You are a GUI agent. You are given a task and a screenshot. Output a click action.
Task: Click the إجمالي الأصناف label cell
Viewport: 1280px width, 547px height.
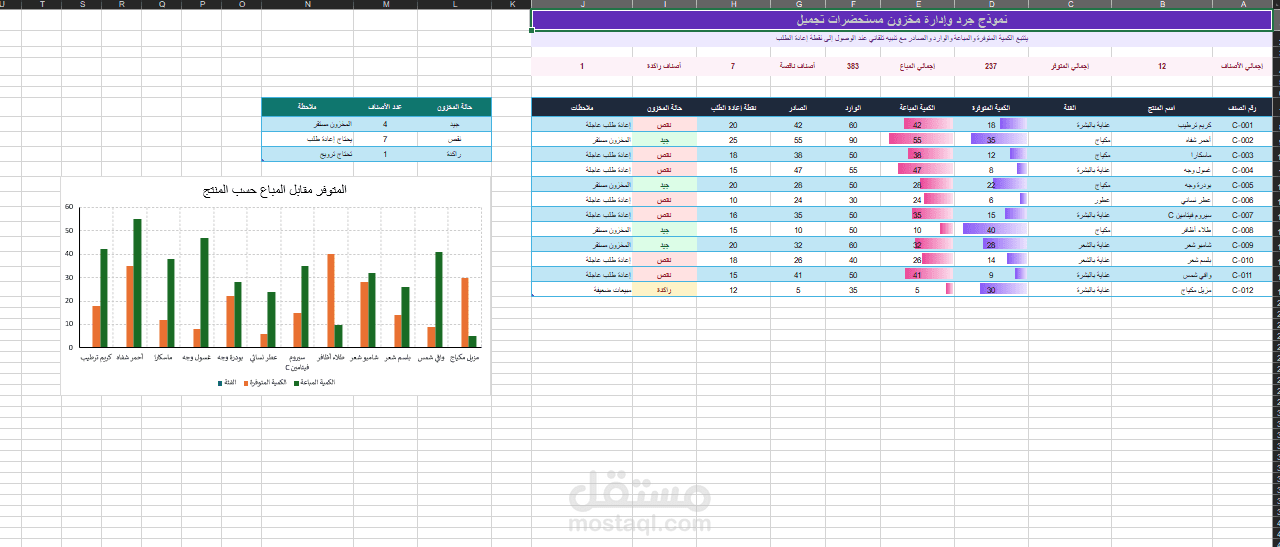1243,66
